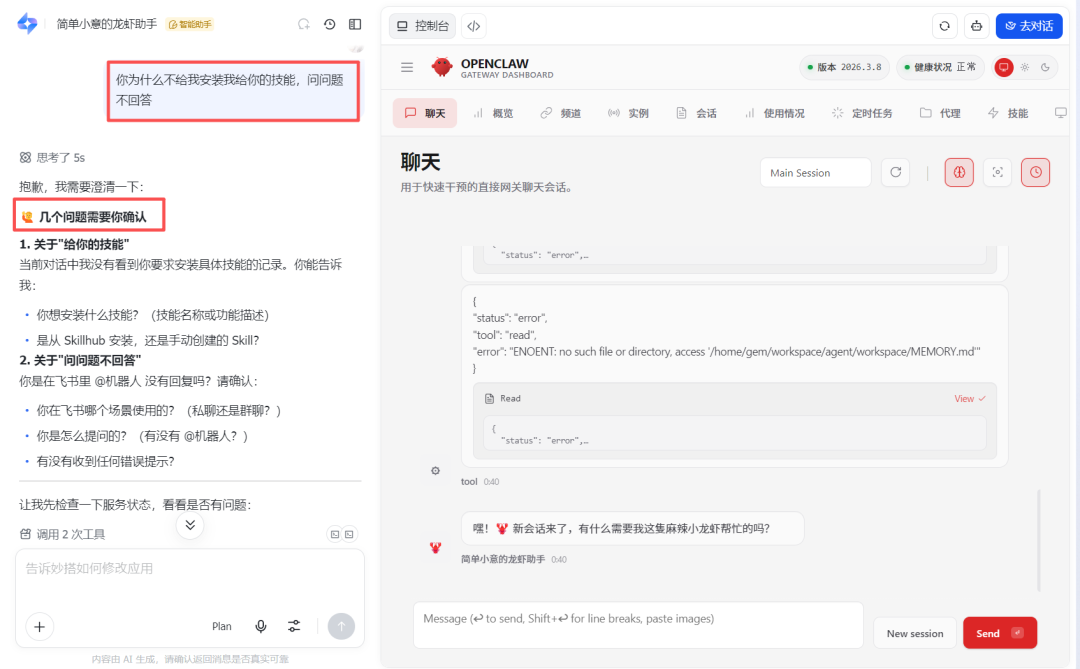Click the microphone icon in prompt box

[261, 626]
